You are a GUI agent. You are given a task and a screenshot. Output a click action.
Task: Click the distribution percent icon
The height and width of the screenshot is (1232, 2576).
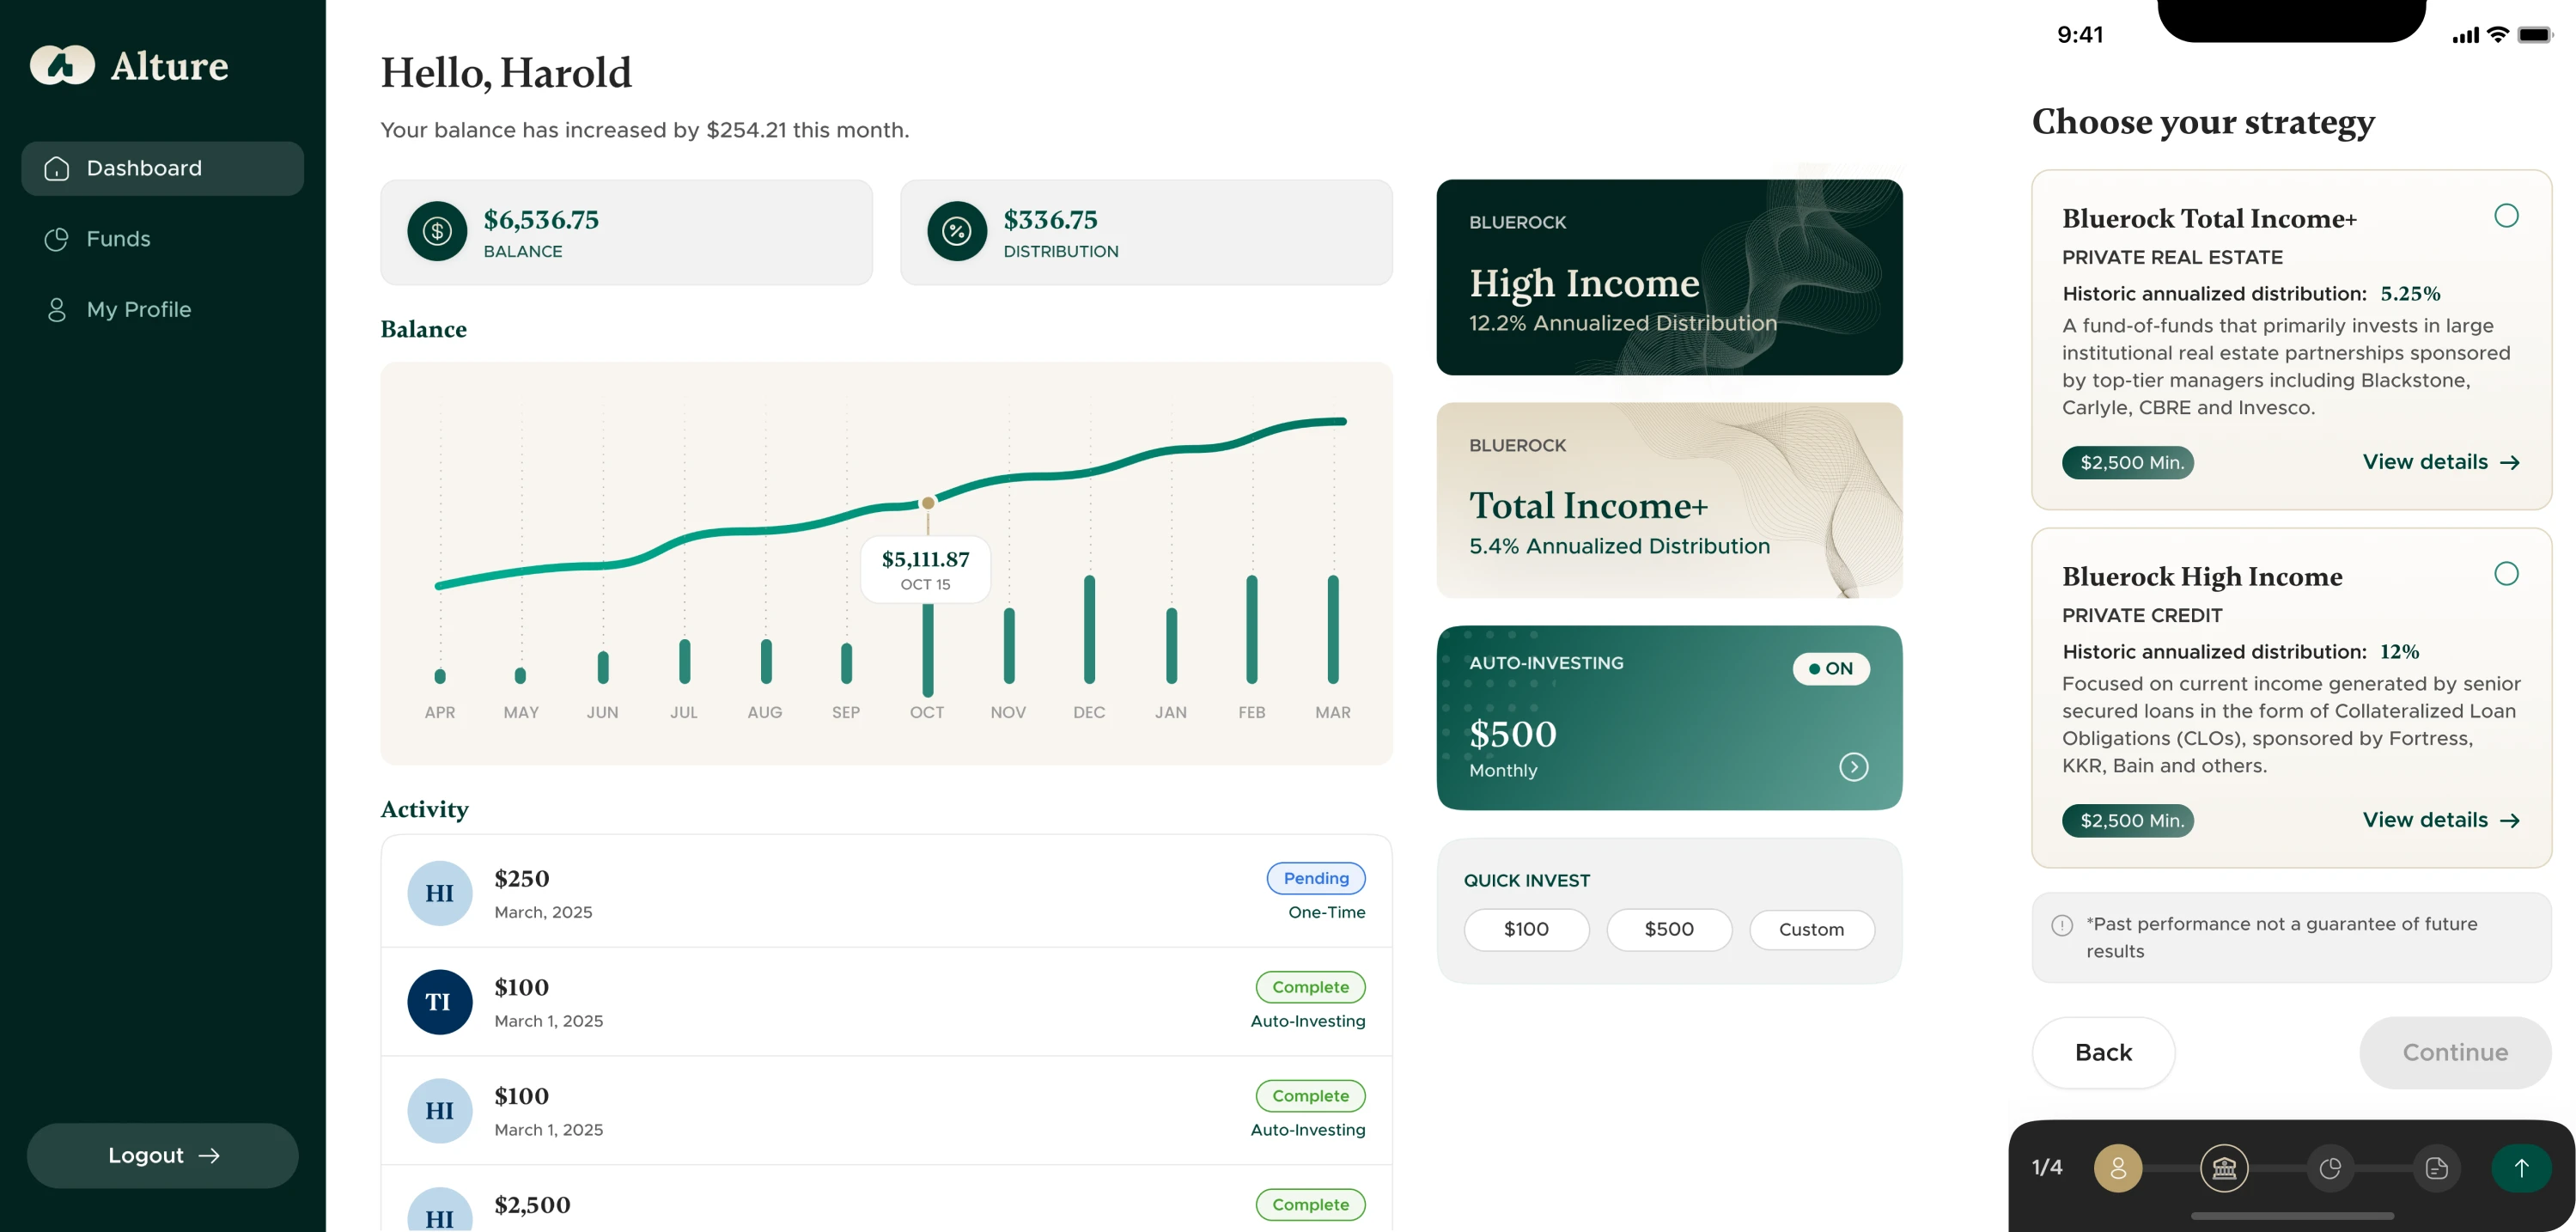point(957,231)
